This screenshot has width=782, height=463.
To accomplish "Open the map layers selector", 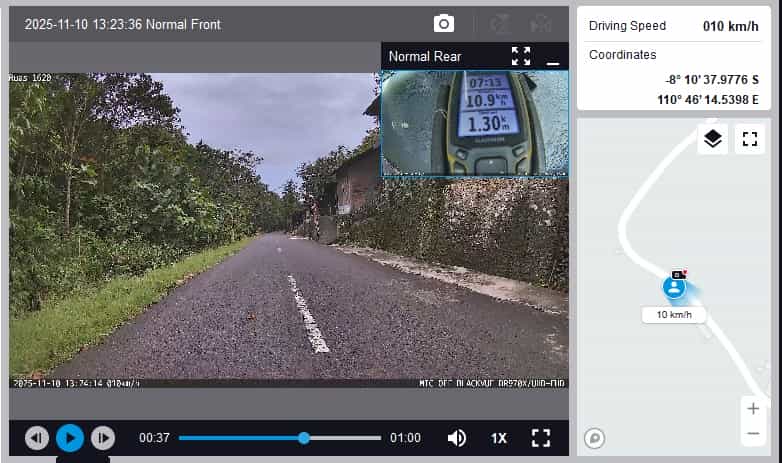I will click(712, 139).
